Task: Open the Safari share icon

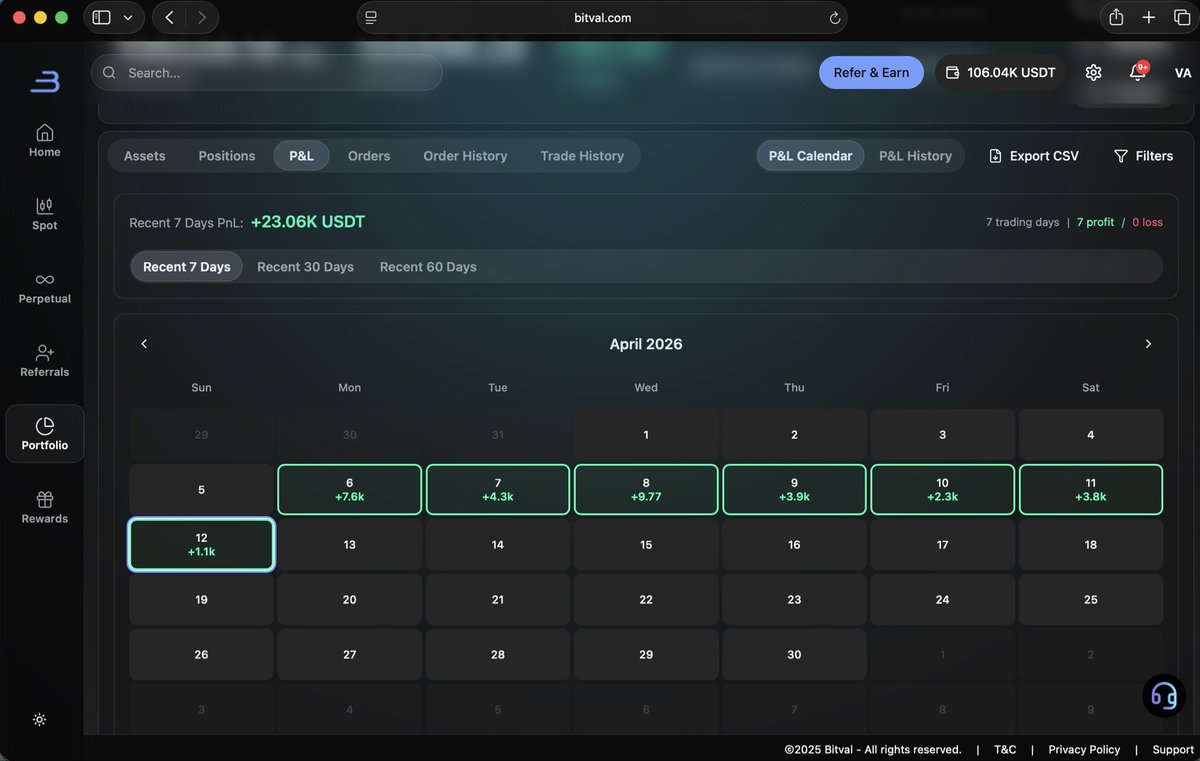Action: tap(1116, 17)
